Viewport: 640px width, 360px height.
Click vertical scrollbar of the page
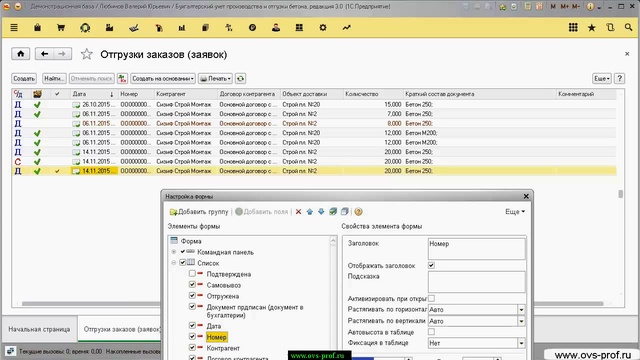pyautogui.click(x=621, y=194)
